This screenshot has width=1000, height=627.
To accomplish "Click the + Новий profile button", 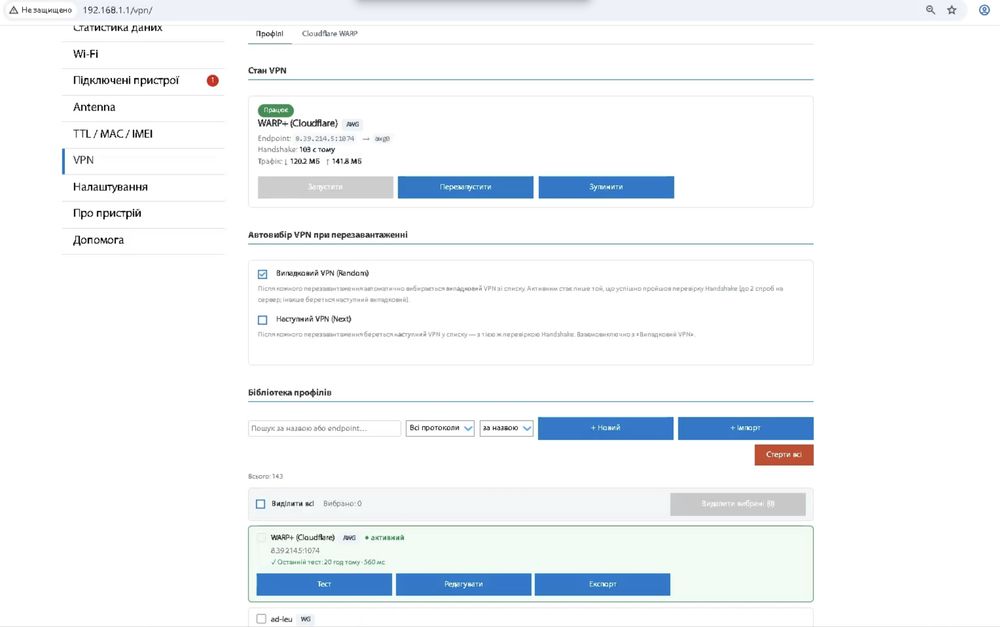I will click(x=605, y=428).
